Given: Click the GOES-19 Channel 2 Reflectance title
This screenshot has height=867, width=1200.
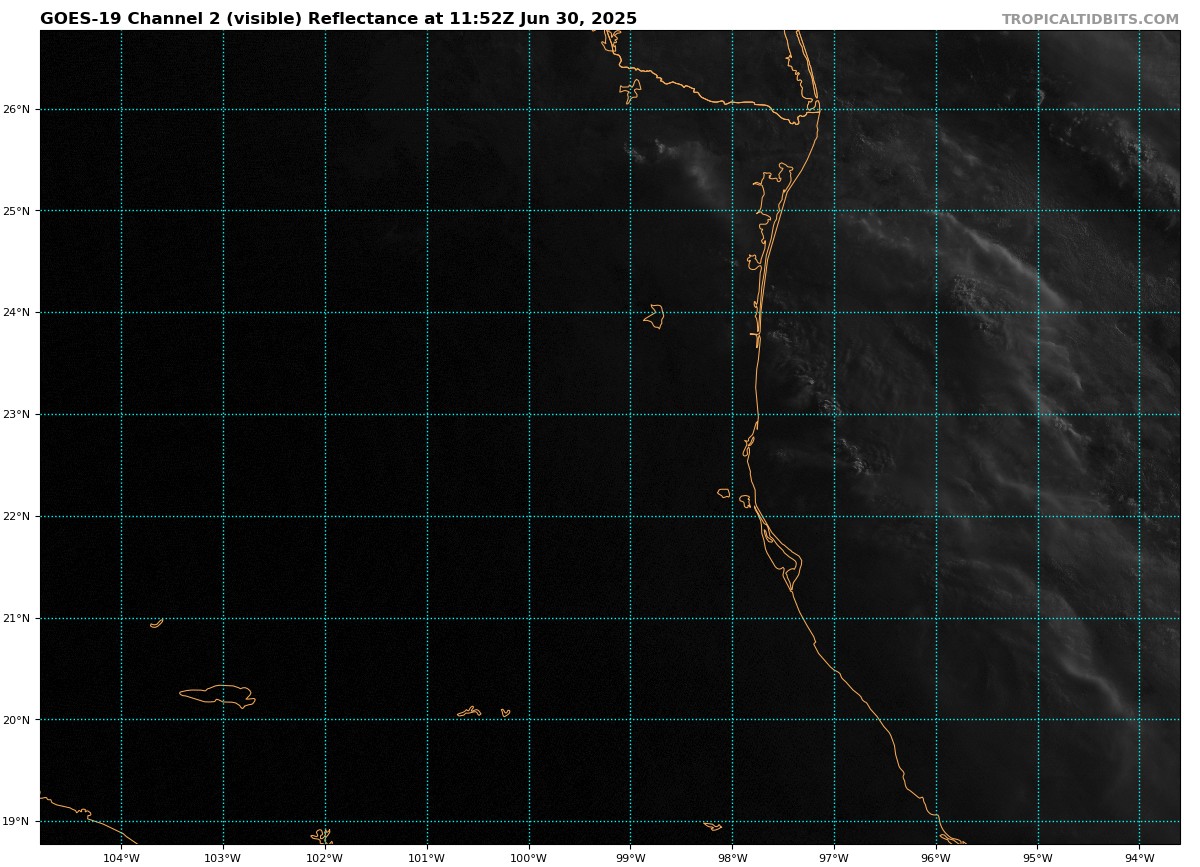Looking at the screenshot, I should tap(338, 19).
